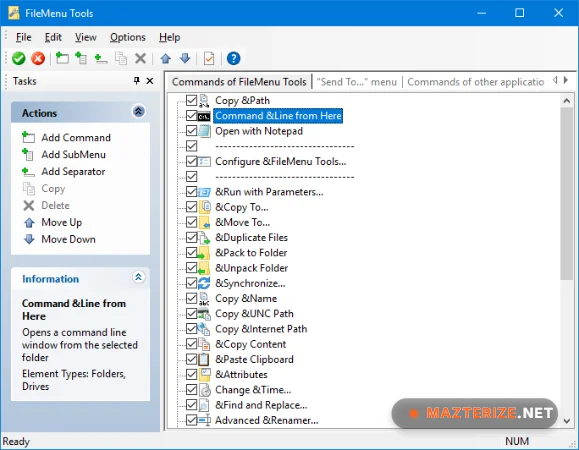
Task: Toggle the &Run with Parameters... checkbox
Action: 191,192
